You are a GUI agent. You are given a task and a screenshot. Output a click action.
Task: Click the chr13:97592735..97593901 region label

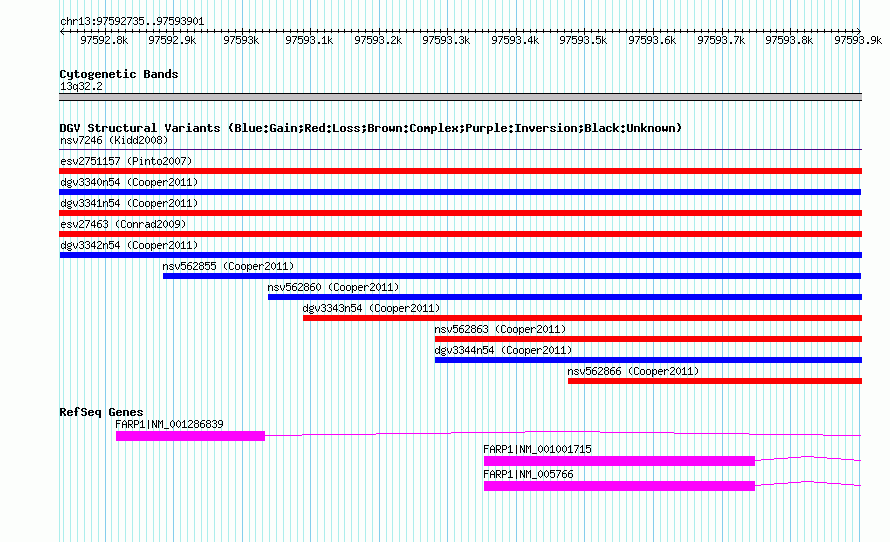[132, 22]
